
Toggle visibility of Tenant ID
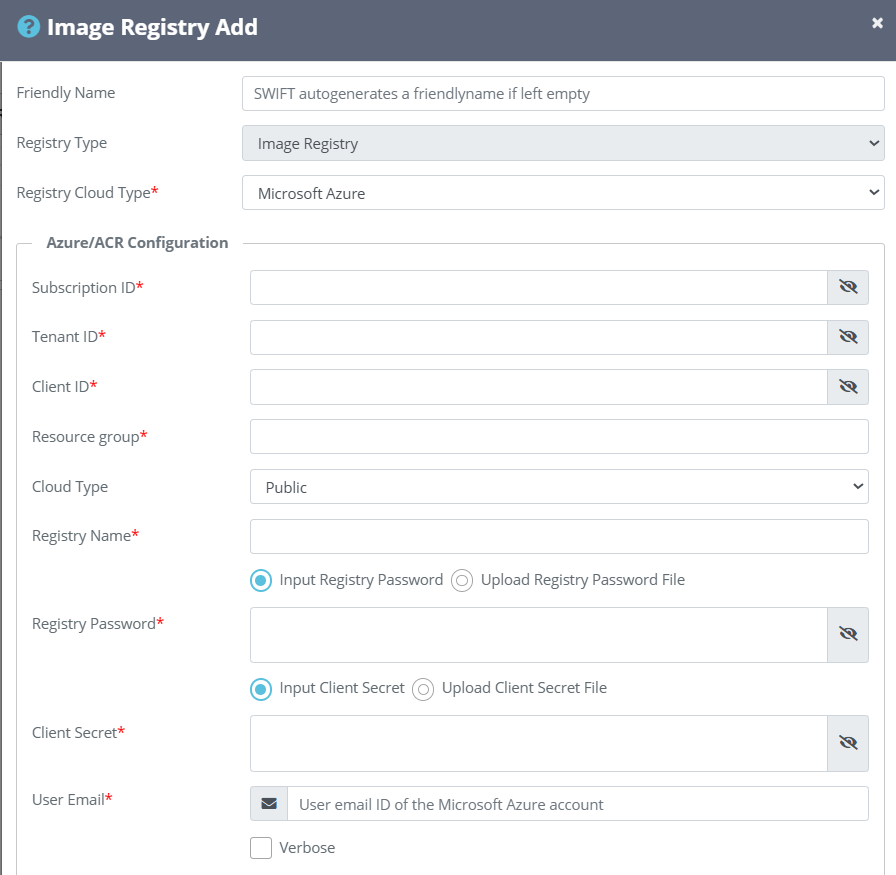(848, 337)
